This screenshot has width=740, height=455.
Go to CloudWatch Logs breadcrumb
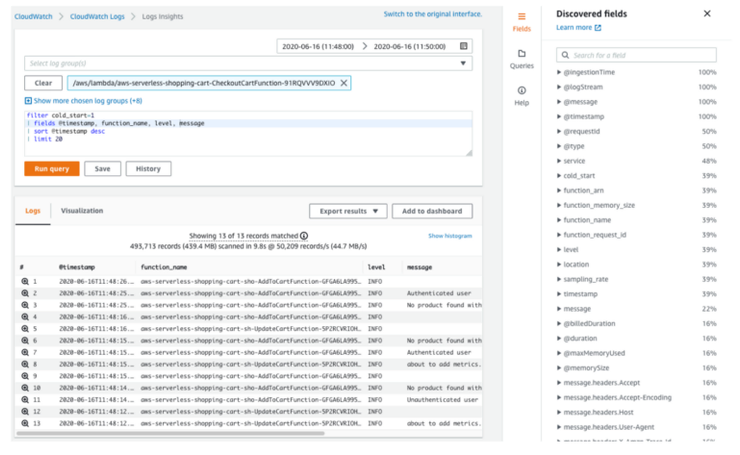point(97,17)
